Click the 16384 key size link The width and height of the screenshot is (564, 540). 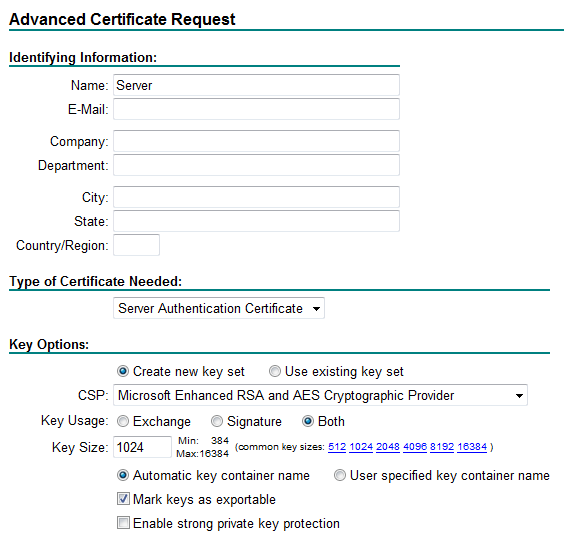pos(472,447)
